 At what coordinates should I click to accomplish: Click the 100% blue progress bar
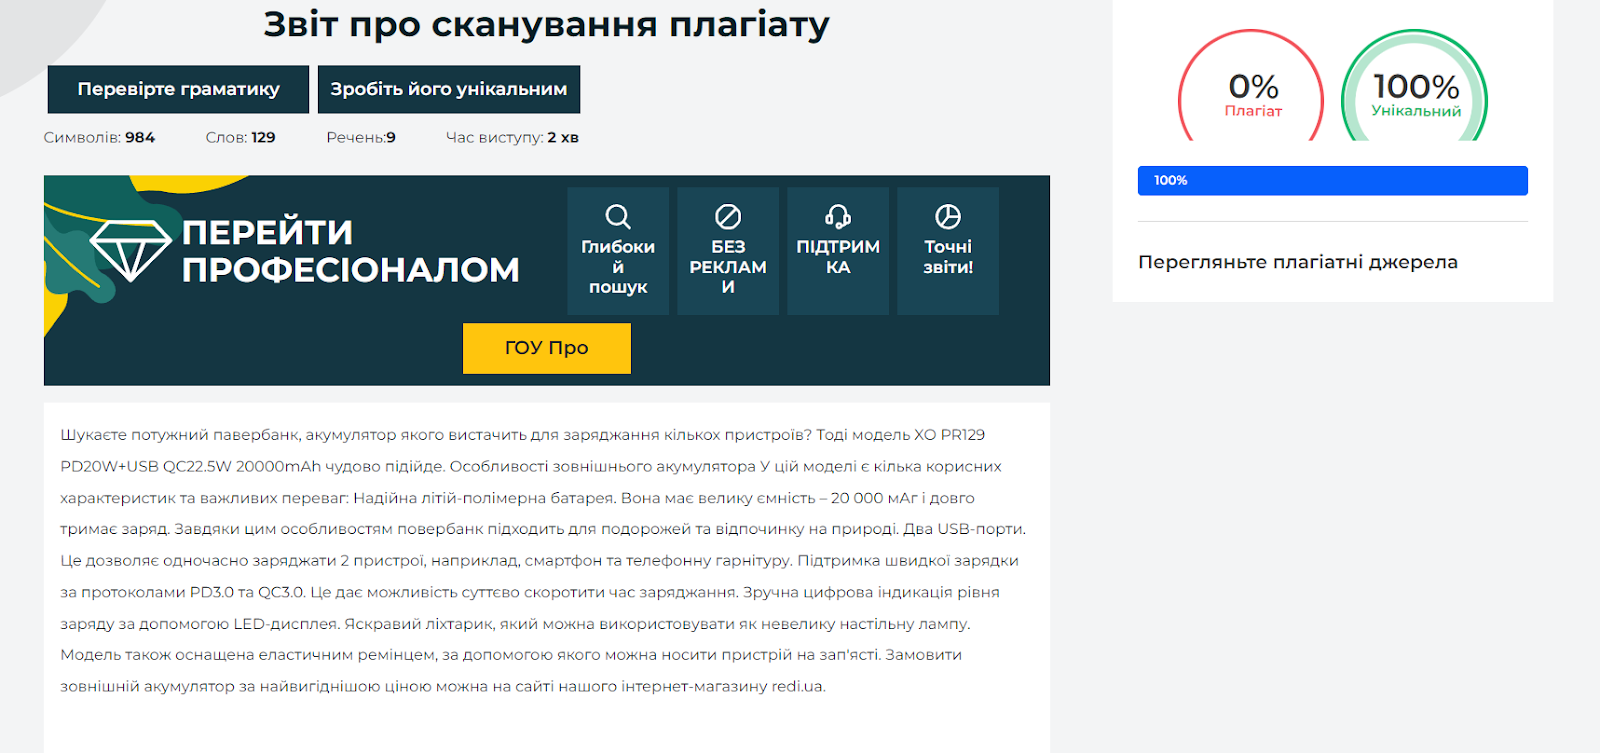[x=1333, y=180]
